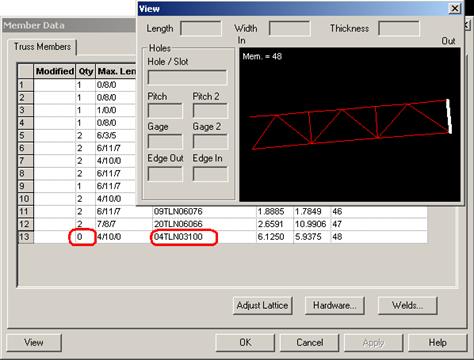Image resolution: width=474 pixels, height=360 pixels.
Task: Click the Hole / Slot field
Action: click(187, 77)
